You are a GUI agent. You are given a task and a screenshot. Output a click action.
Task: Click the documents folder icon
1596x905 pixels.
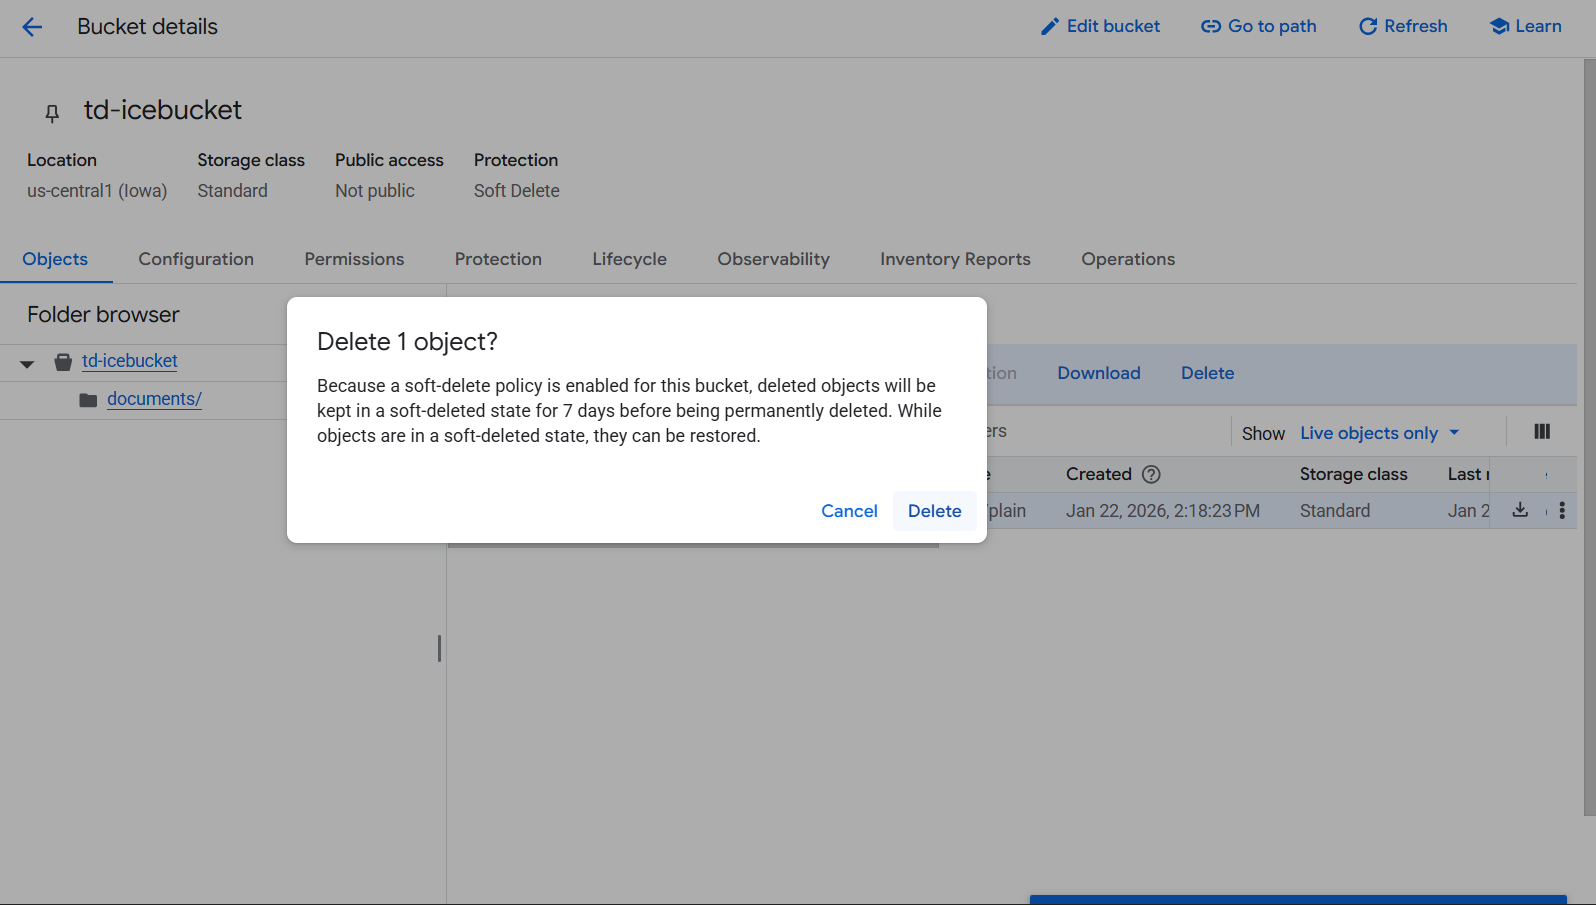click(x=88, y=400)
